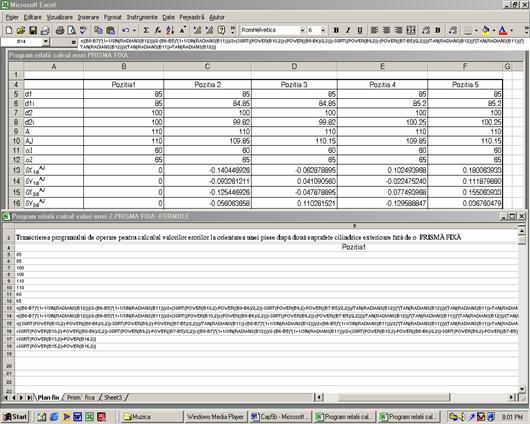Screen dimensions: 530x424
Task: Undo the last action
Action: [x=125, y=30]
